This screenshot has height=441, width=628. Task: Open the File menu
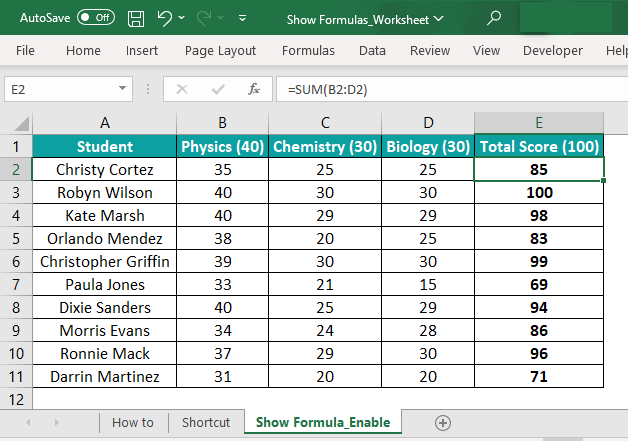(x=25, y=50)
